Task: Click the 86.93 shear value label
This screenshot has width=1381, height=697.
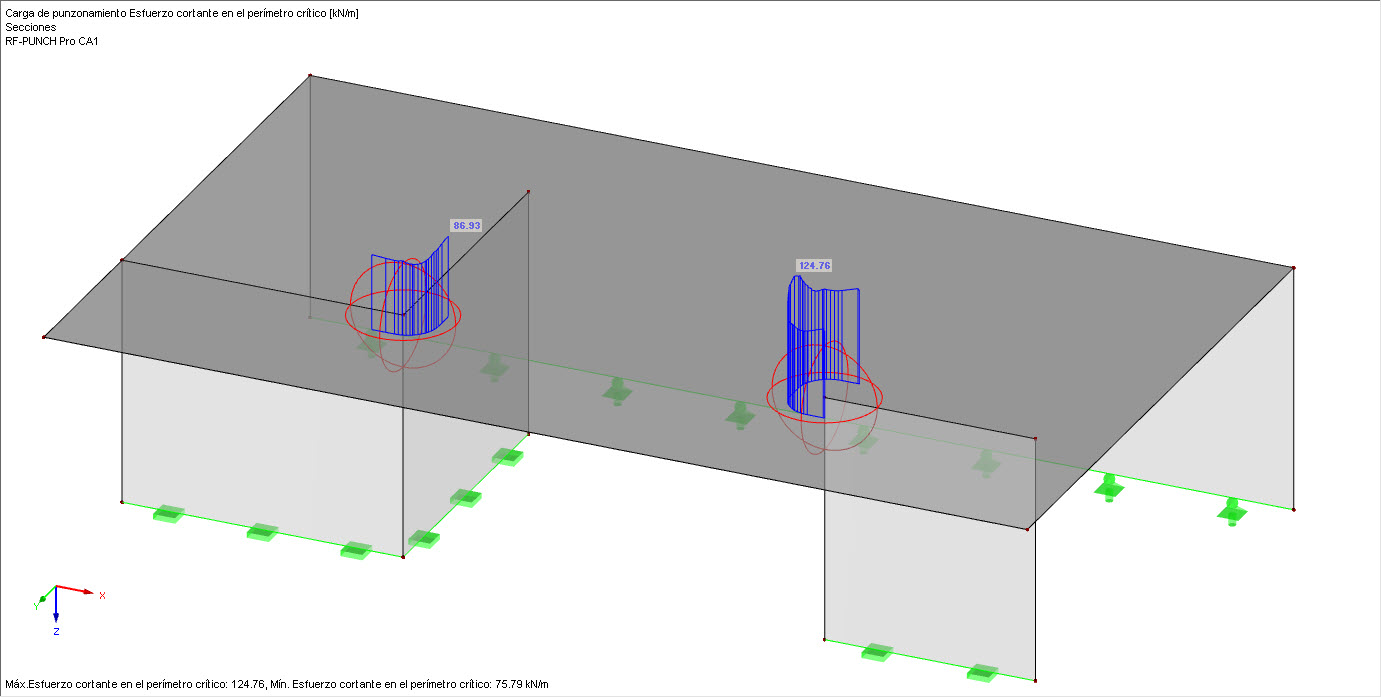Action: point(467,226)
